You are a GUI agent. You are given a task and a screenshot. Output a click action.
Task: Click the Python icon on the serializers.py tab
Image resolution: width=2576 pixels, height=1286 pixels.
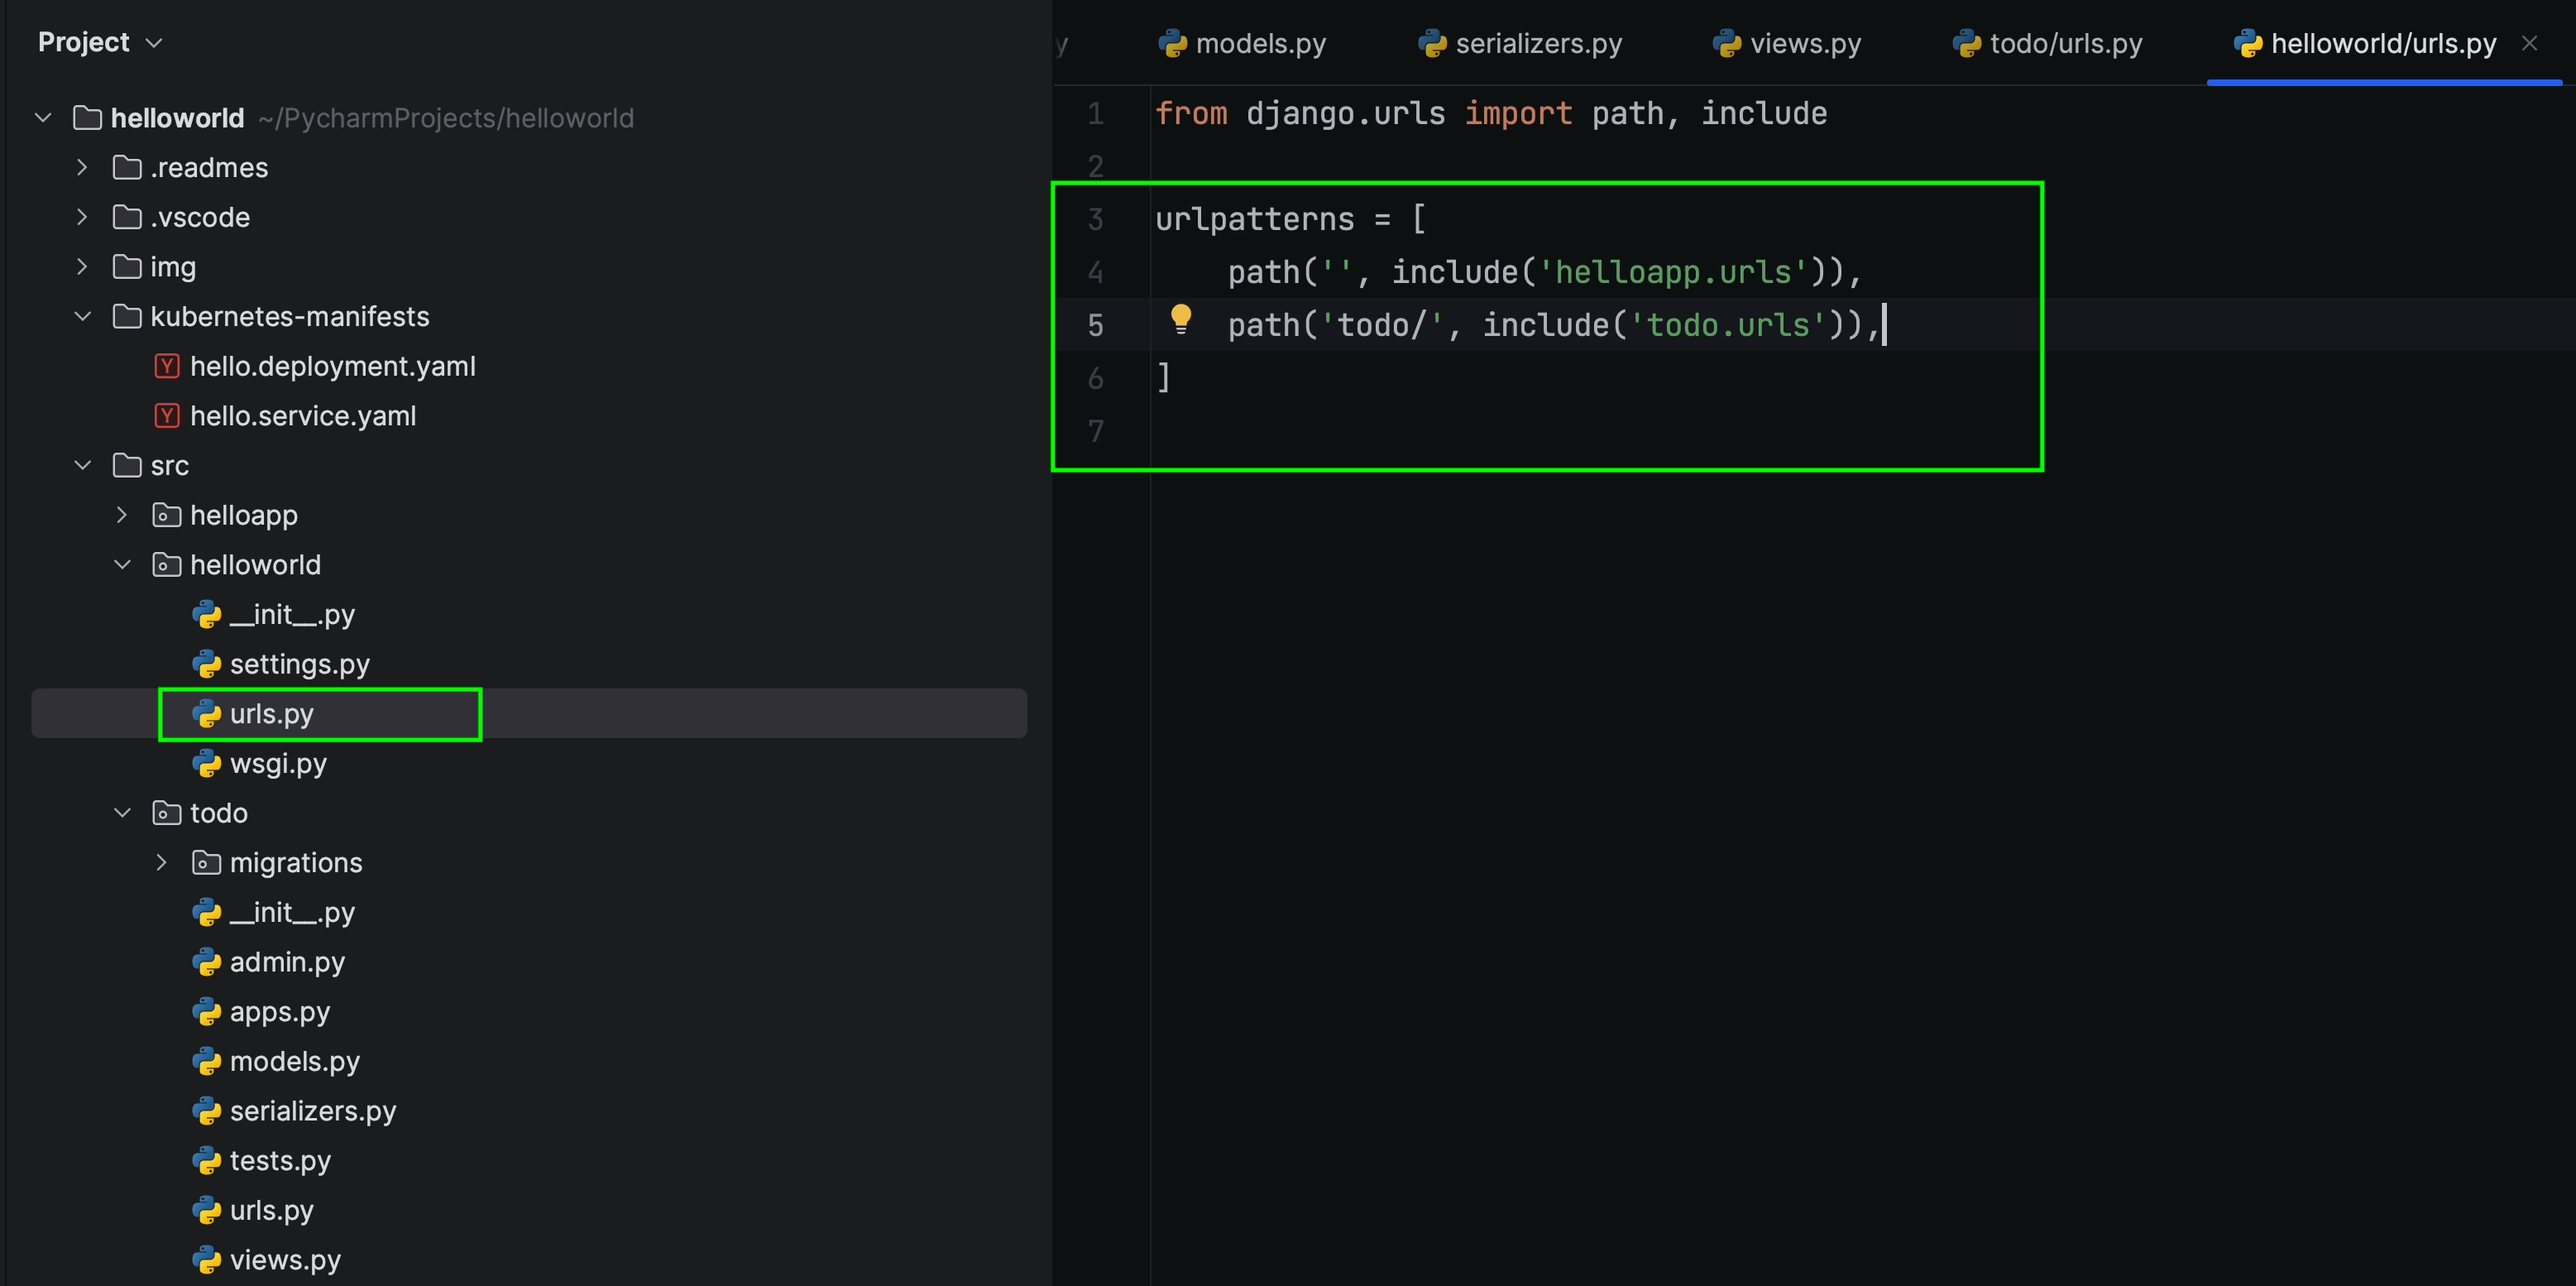(1433, 42)
